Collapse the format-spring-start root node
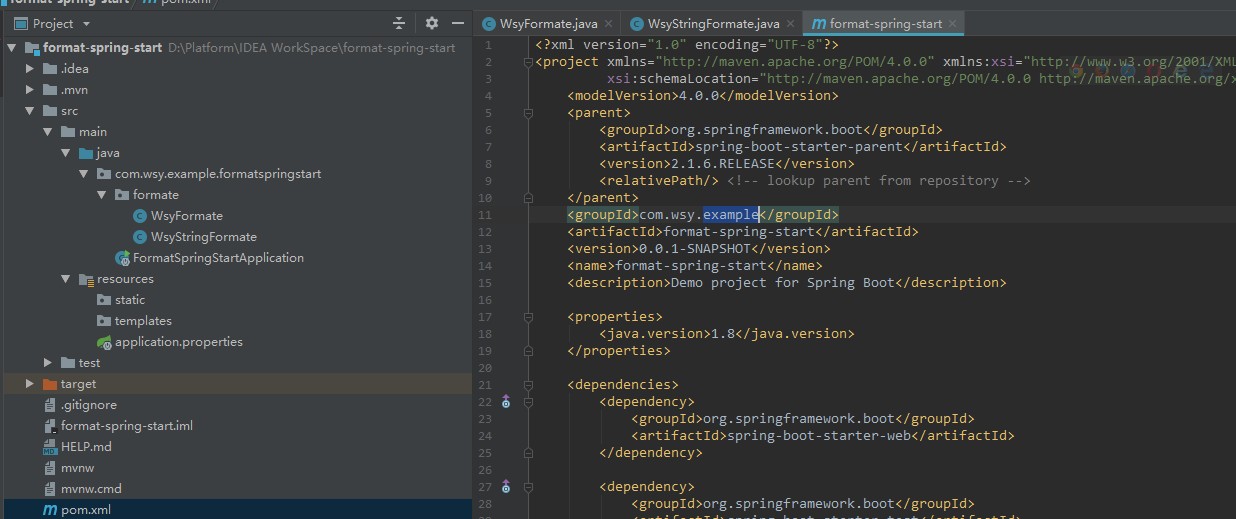This screenshot has width=1236, height=519. tap(12, 47)
